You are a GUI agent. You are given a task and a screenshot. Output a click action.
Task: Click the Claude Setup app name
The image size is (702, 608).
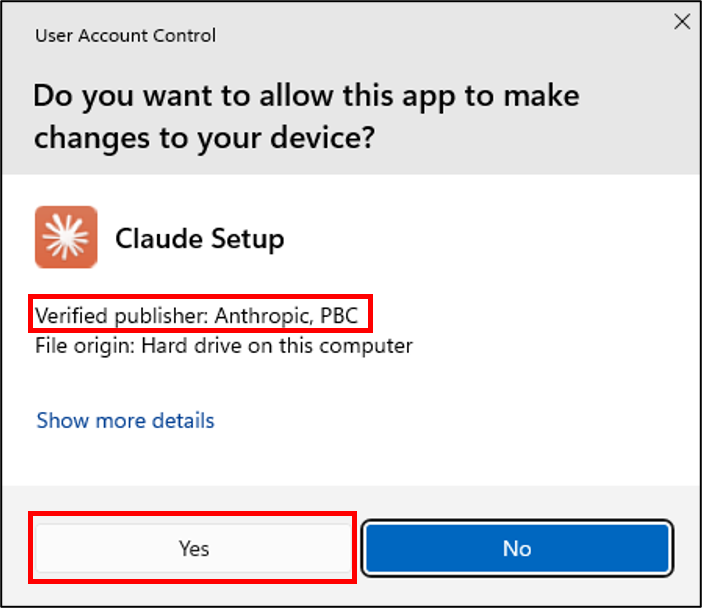pyautogui.click(x=200, y=239)
